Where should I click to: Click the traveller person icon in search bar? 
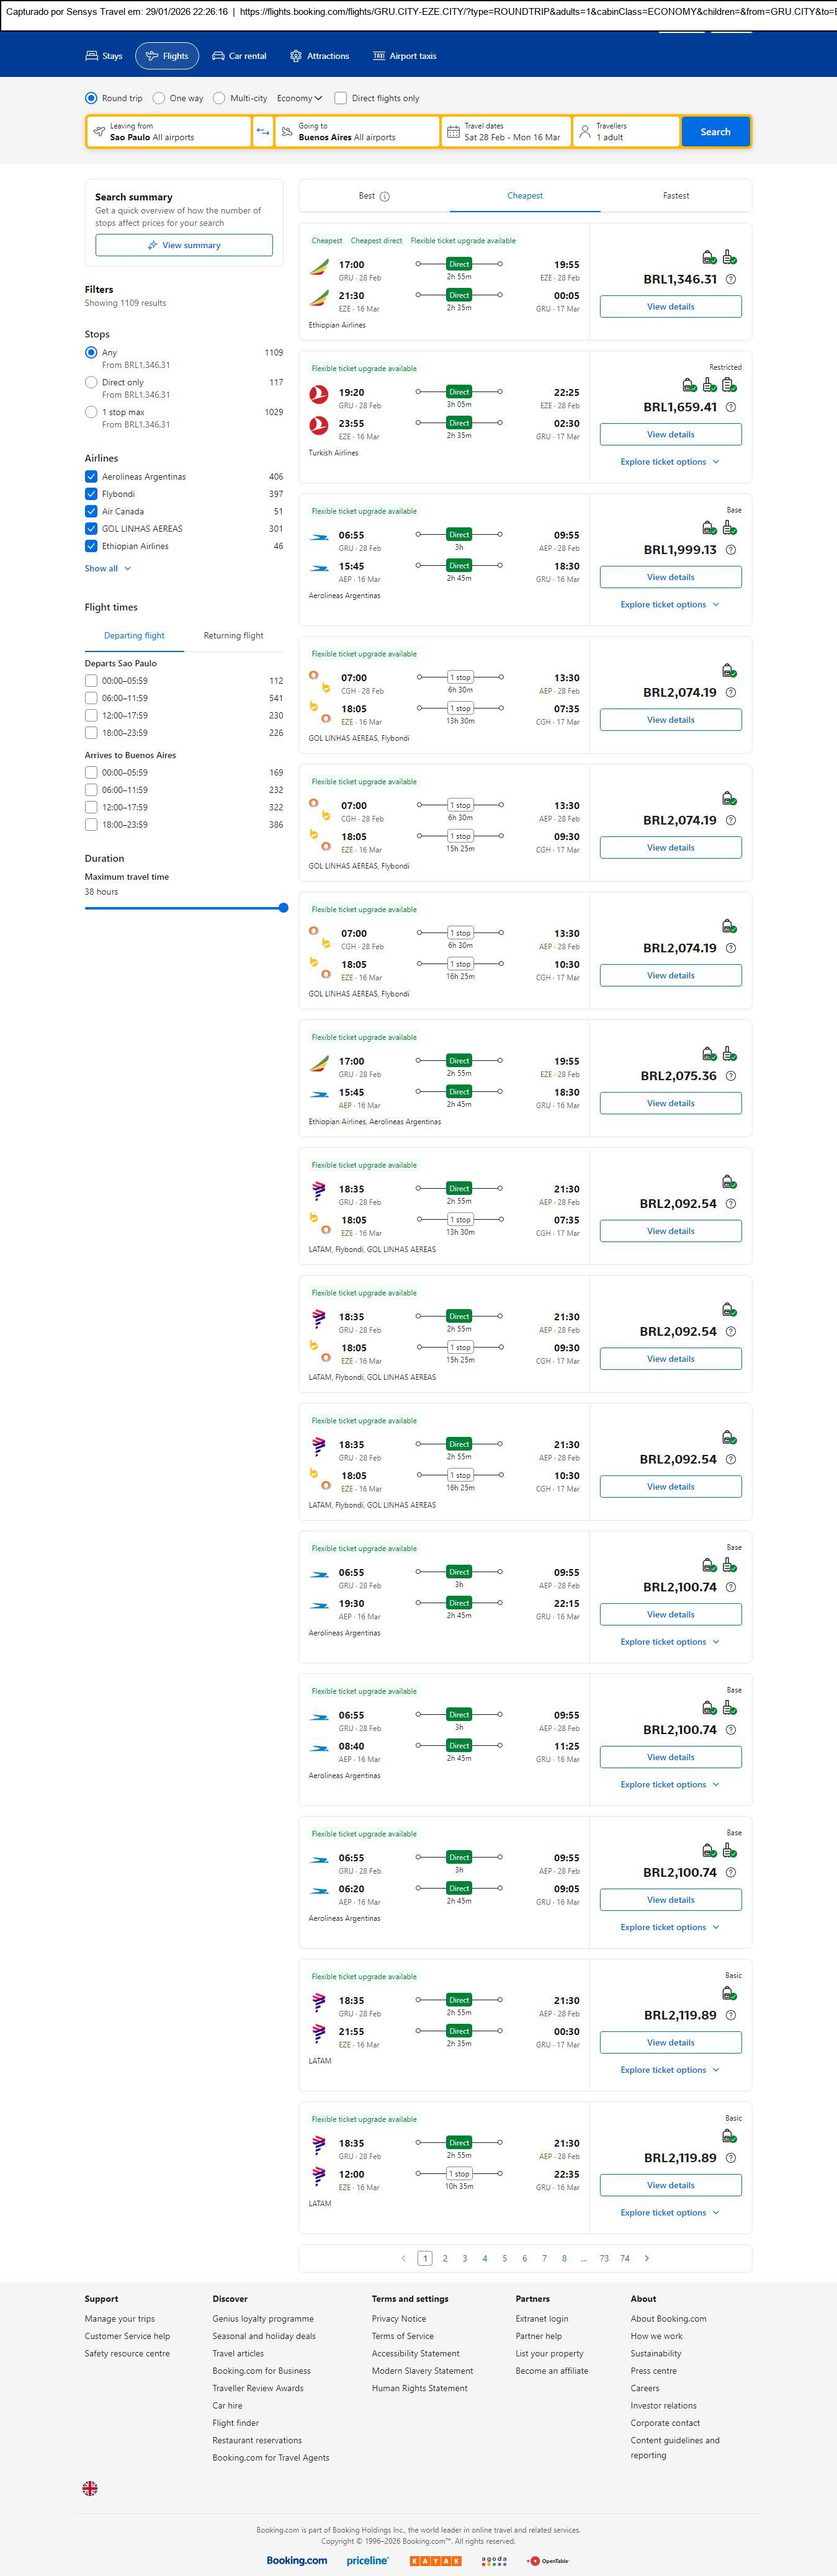pos(585,132)
